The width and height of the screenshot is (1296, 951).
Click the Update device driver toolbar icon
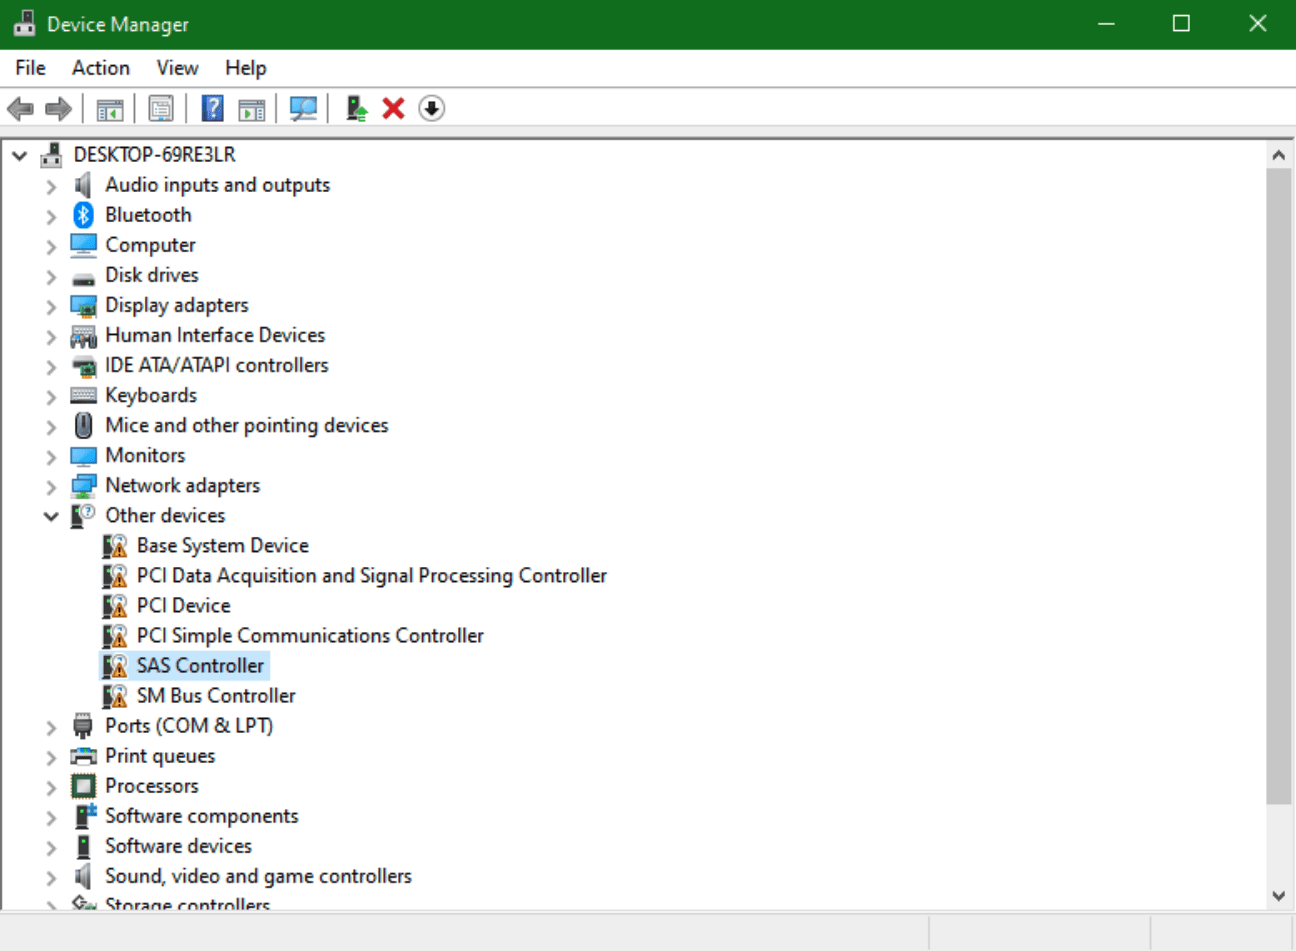coord(356,108)
